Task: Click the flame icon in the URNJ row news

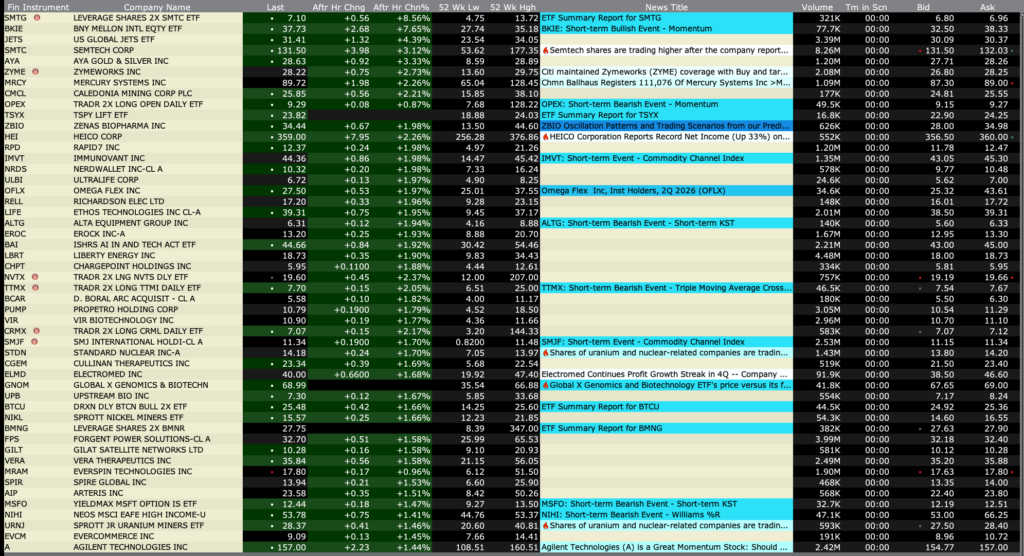Action: (545, 525)
